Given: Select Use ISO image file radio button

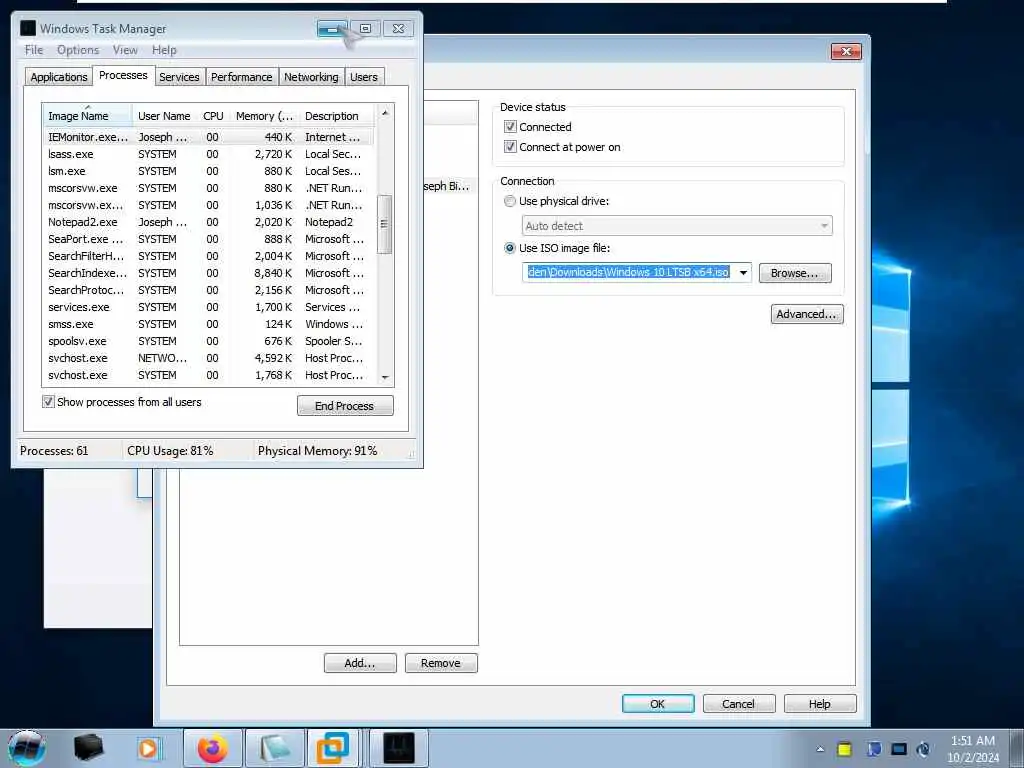Looking at the screenshot, I should [509, 248].
